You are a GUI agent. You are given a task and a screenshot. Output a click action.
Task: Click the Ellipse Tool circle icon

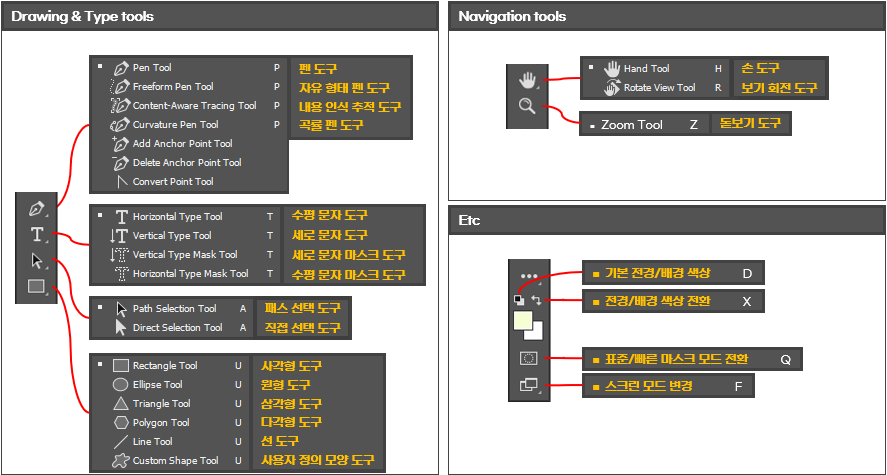[x=120, y=385]
